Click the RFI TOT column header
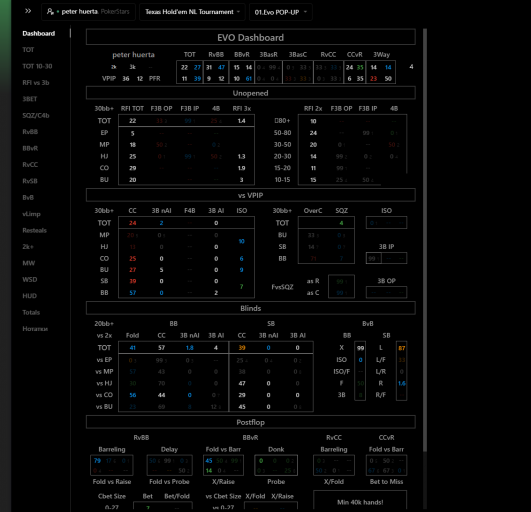Viewport: 531px width, 512px height. pos(132,109)
